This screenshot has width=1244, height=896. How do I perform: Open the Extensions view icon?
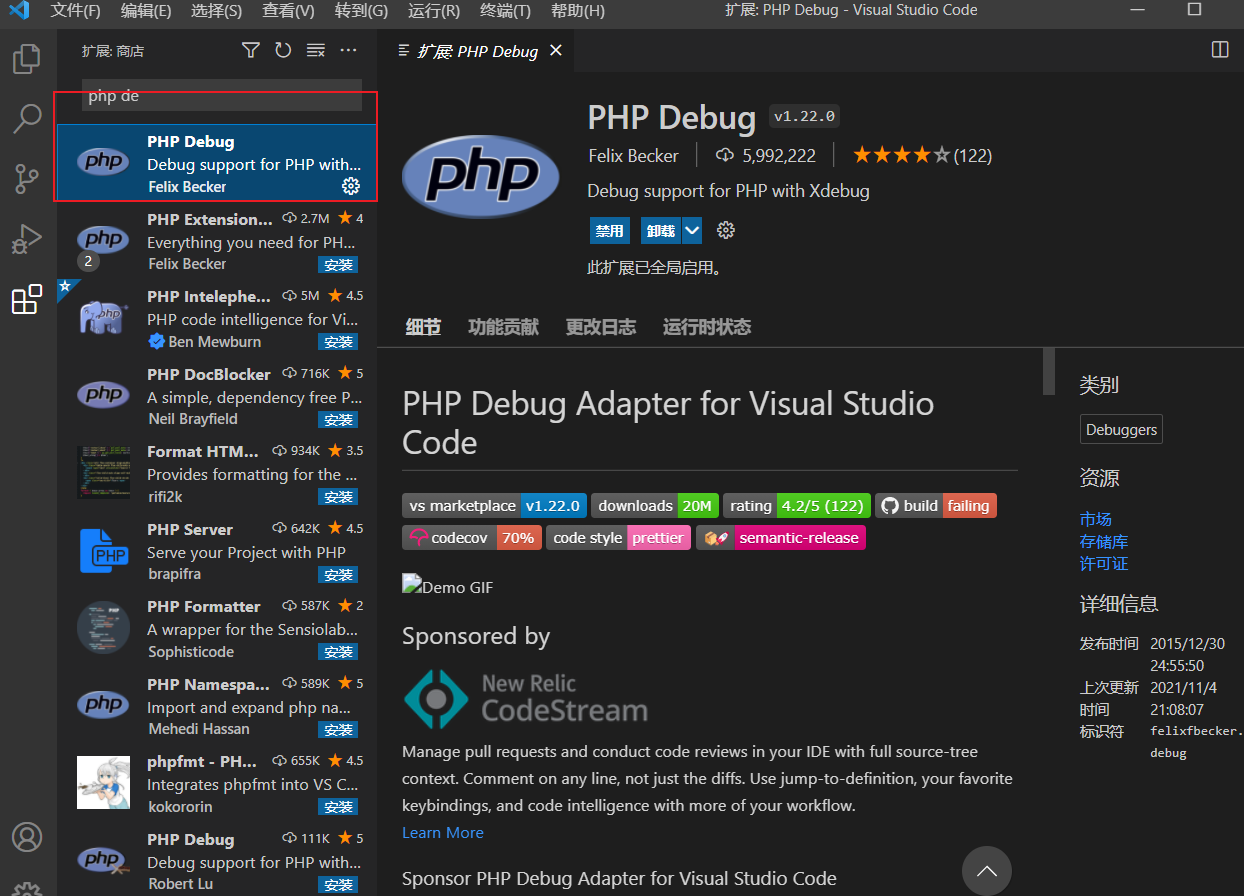27,299
